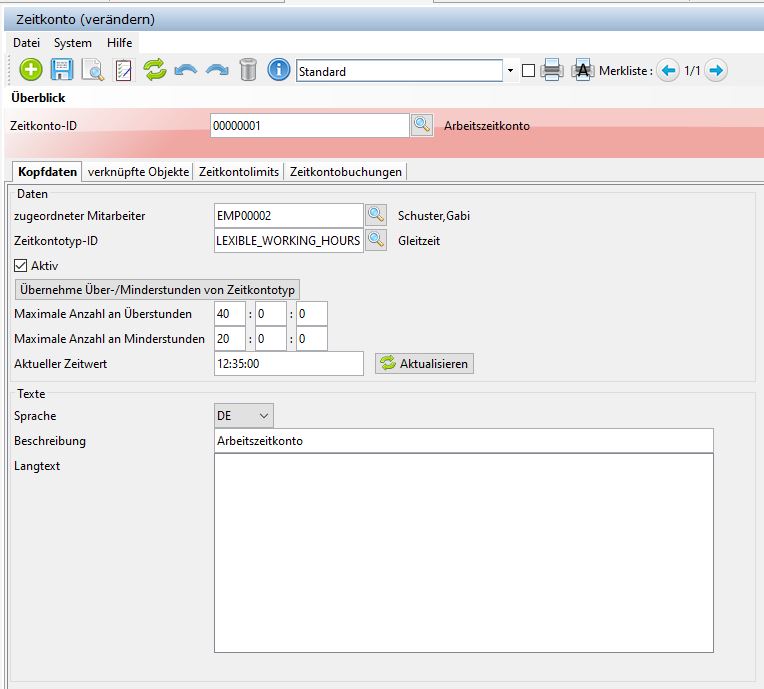Go to the next Merkliste entry
This screenshot has height=689, width=764.
[716, 71]
